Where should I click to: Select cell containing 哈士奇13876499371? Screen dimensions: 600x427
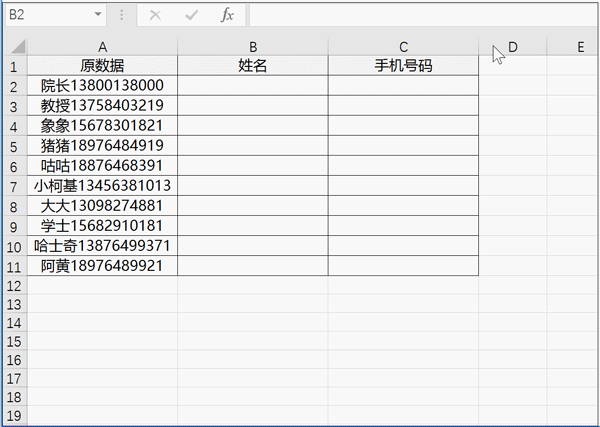point(102,246)
